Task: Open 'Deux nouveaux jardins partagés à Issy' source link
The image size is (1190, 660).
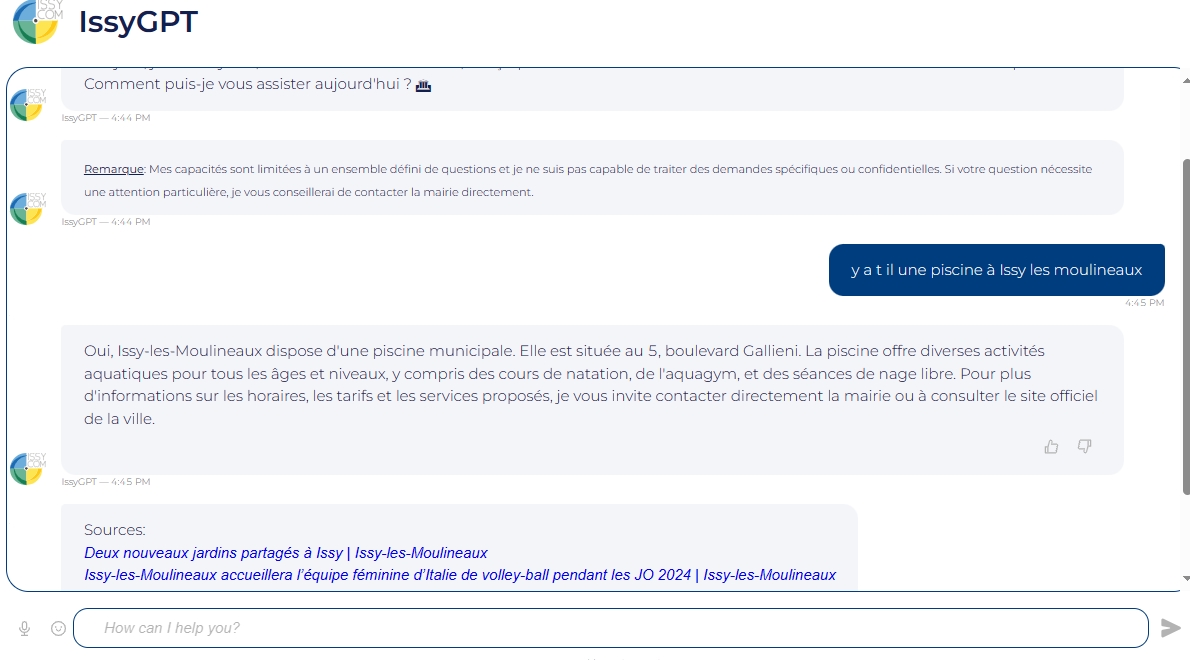Action: coord(285,553)
